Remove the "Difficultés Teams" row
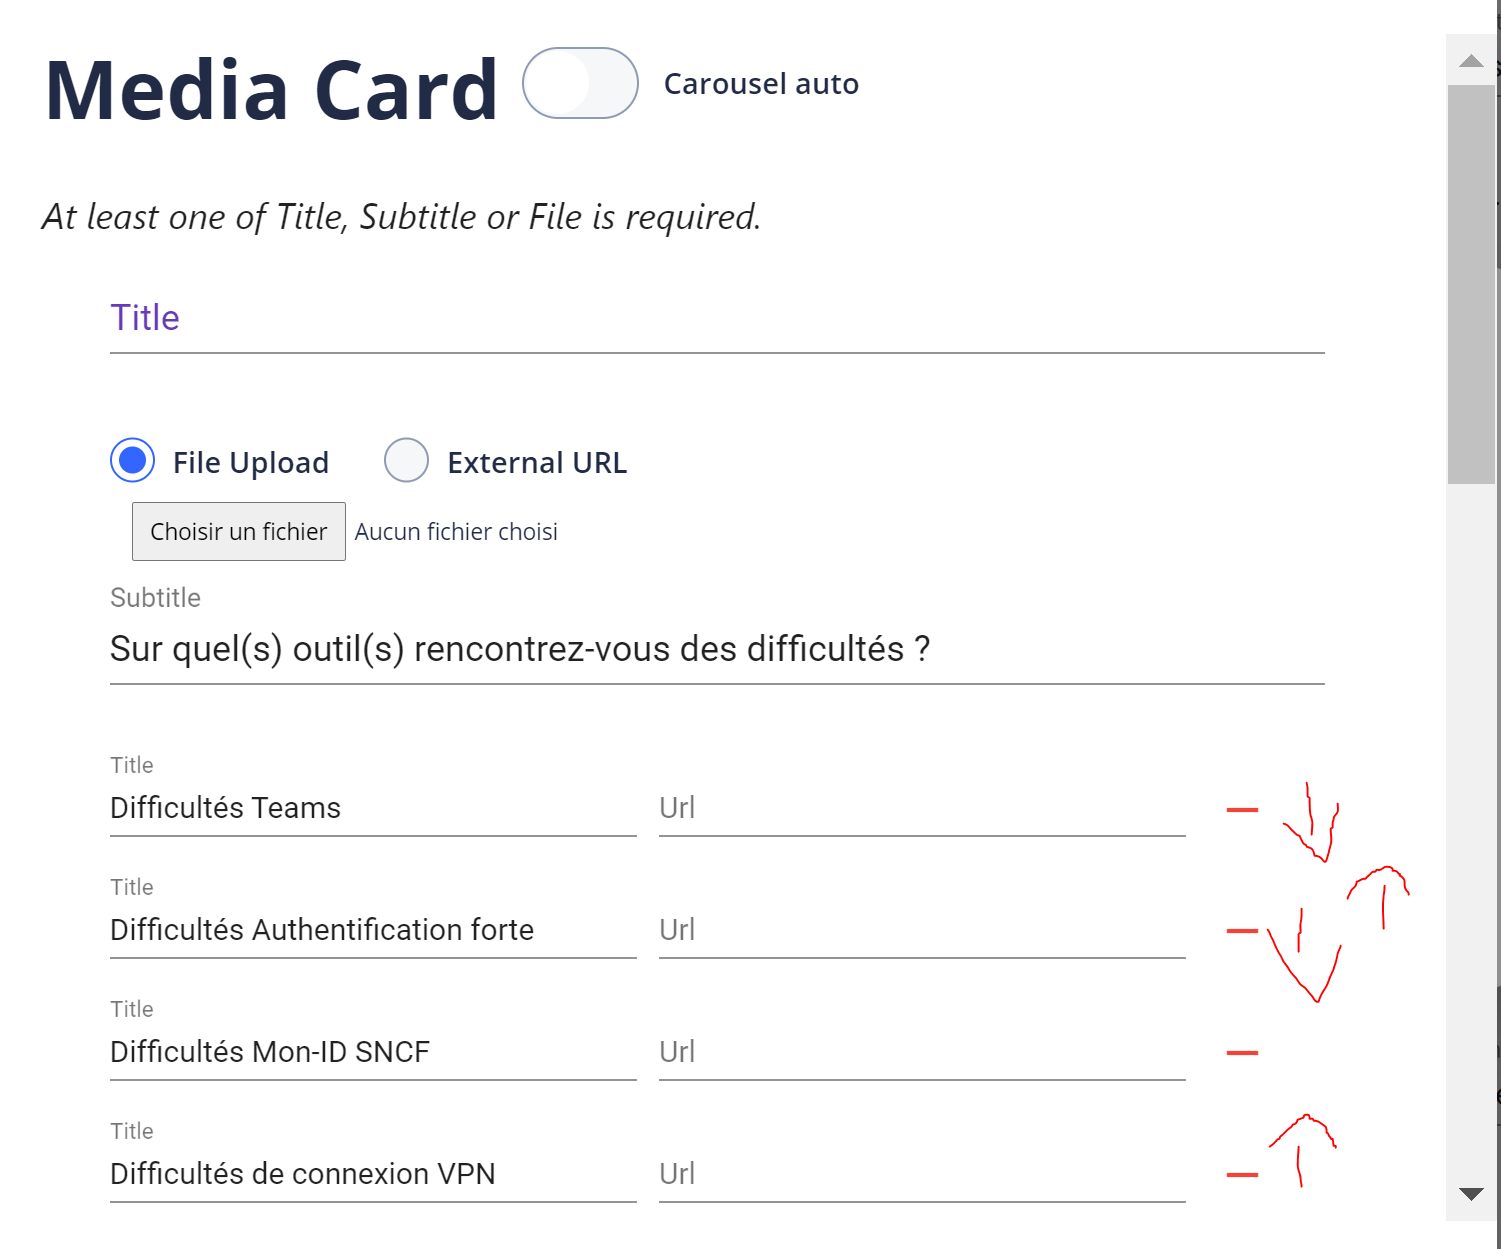Screen dimensions: 1501x1249 [1241, 808]
